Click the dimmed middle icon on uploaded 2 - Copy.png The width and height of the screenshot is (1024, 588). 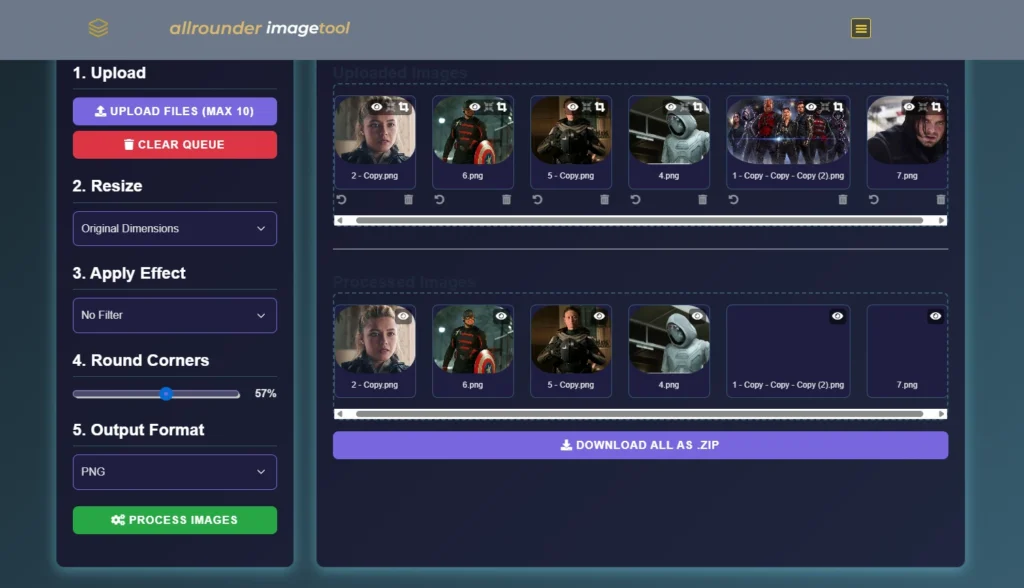(391, 106)
